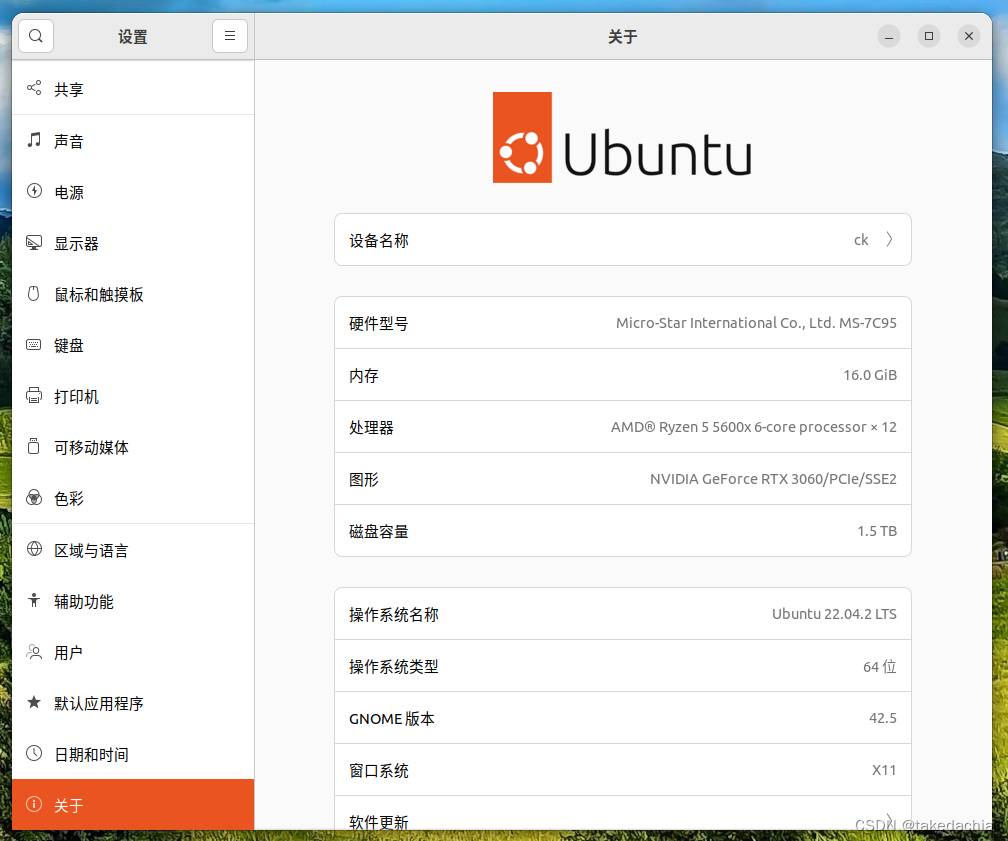The height and width of the screenshot is (841, 1008).
Task: Click Ubuntu 22.04.2 LTS OS name value
Action: (x=834, y=614)
